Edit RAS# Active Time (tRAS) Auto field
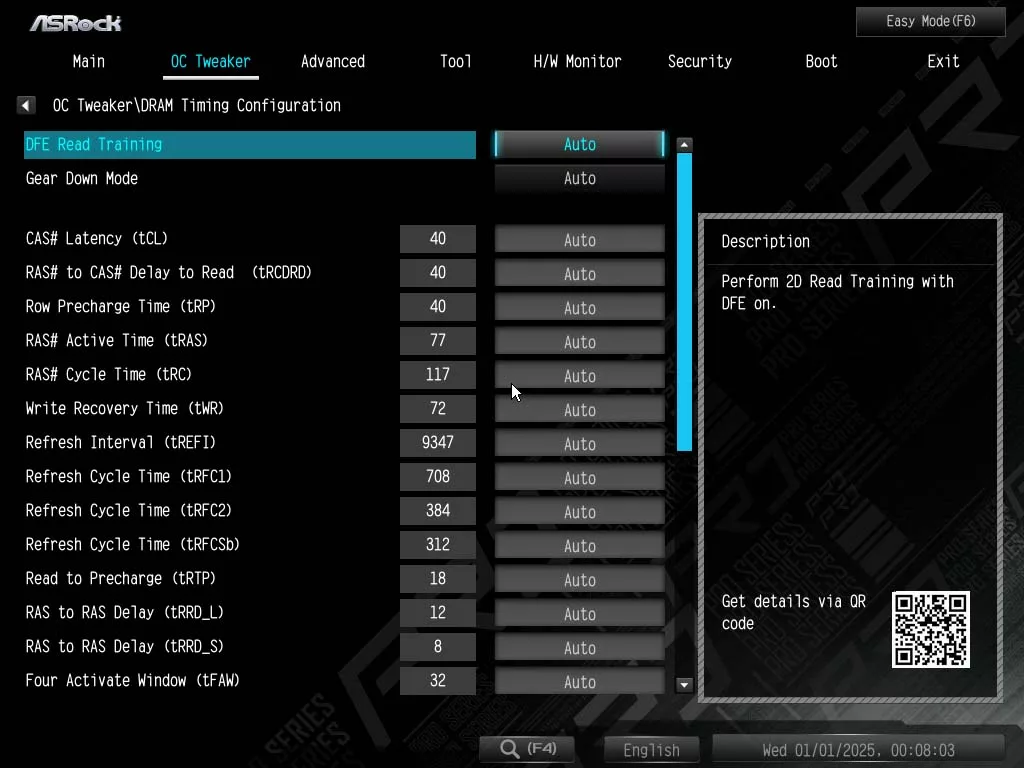Viewport: 1024px width, 768px height. pos(579,342)
